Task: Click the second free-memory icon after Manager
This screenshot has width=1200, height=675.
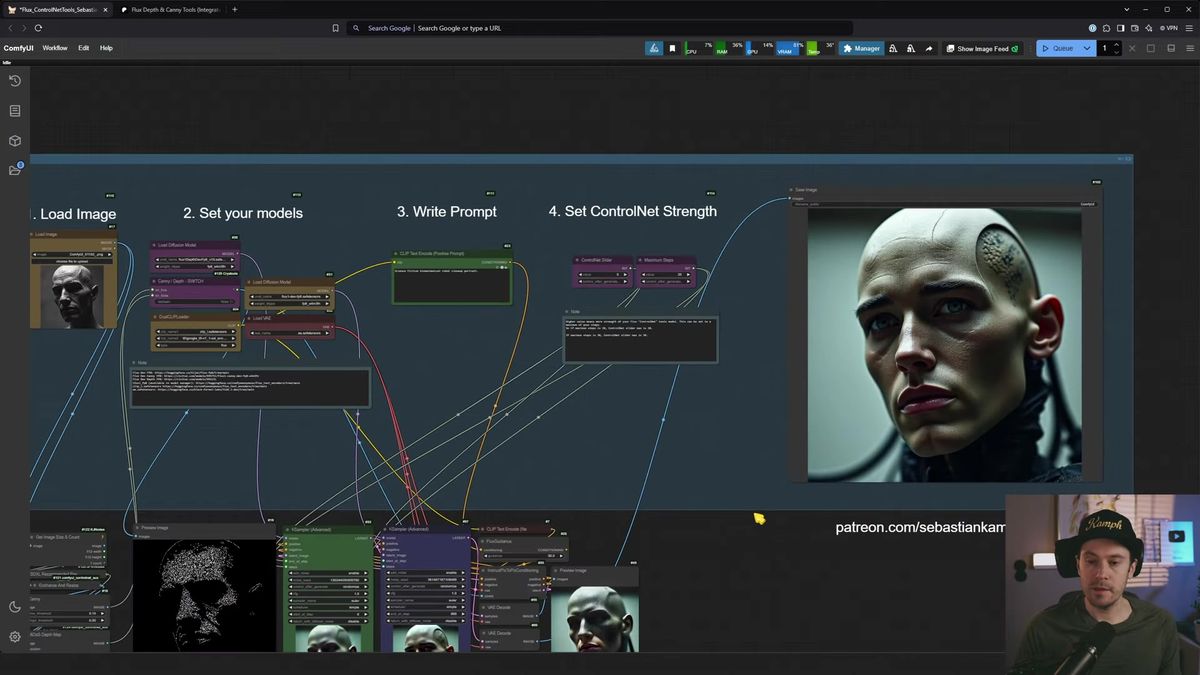Action: [x=911, y=48]
